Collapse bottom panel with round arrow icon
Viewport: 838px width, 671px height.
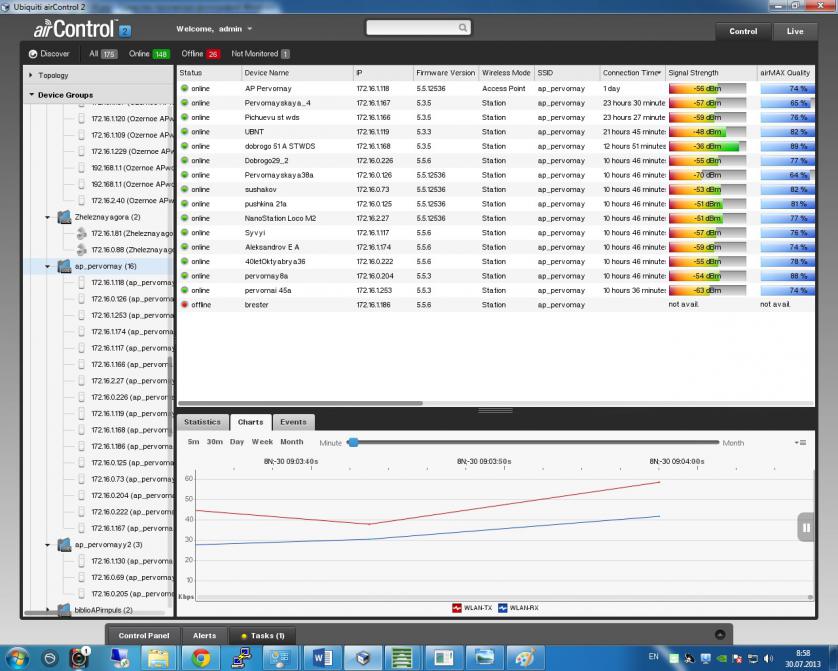[x=720, y=635]
